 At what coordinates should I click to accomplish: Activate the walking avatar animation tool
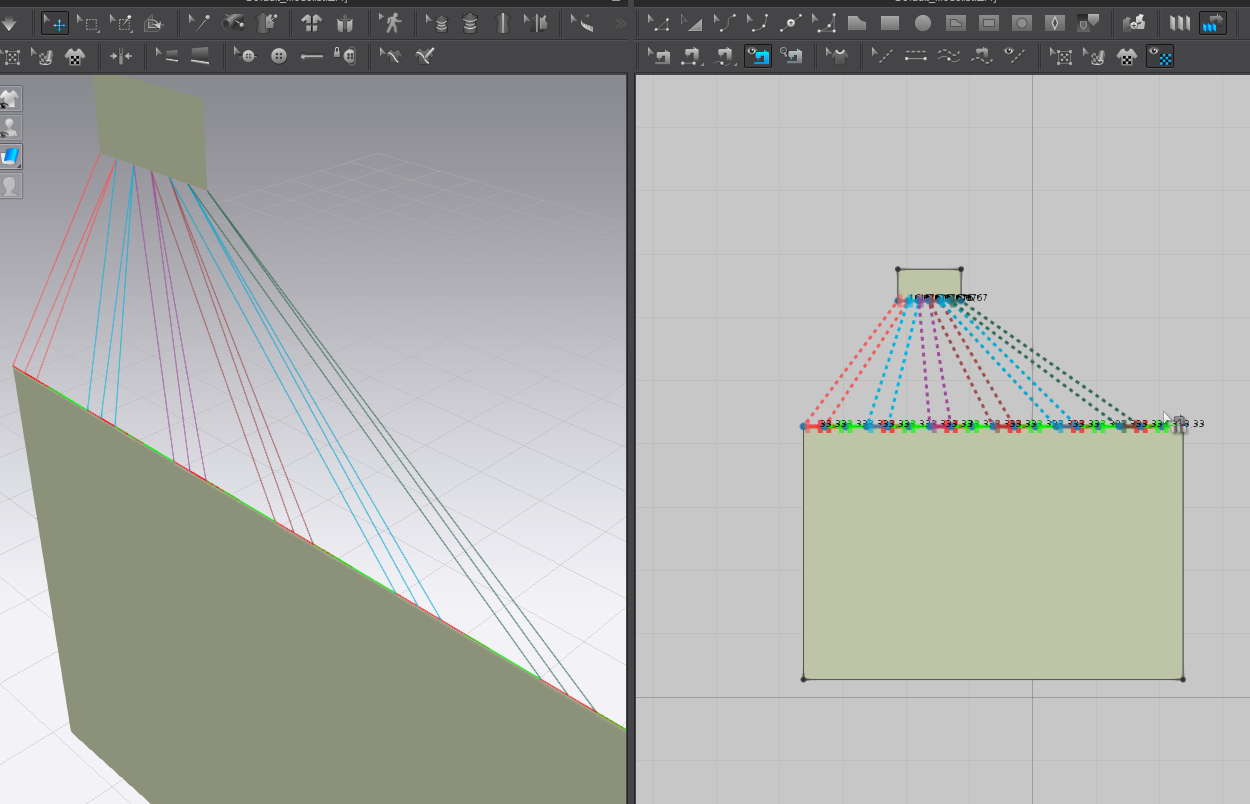coord(391,22)
